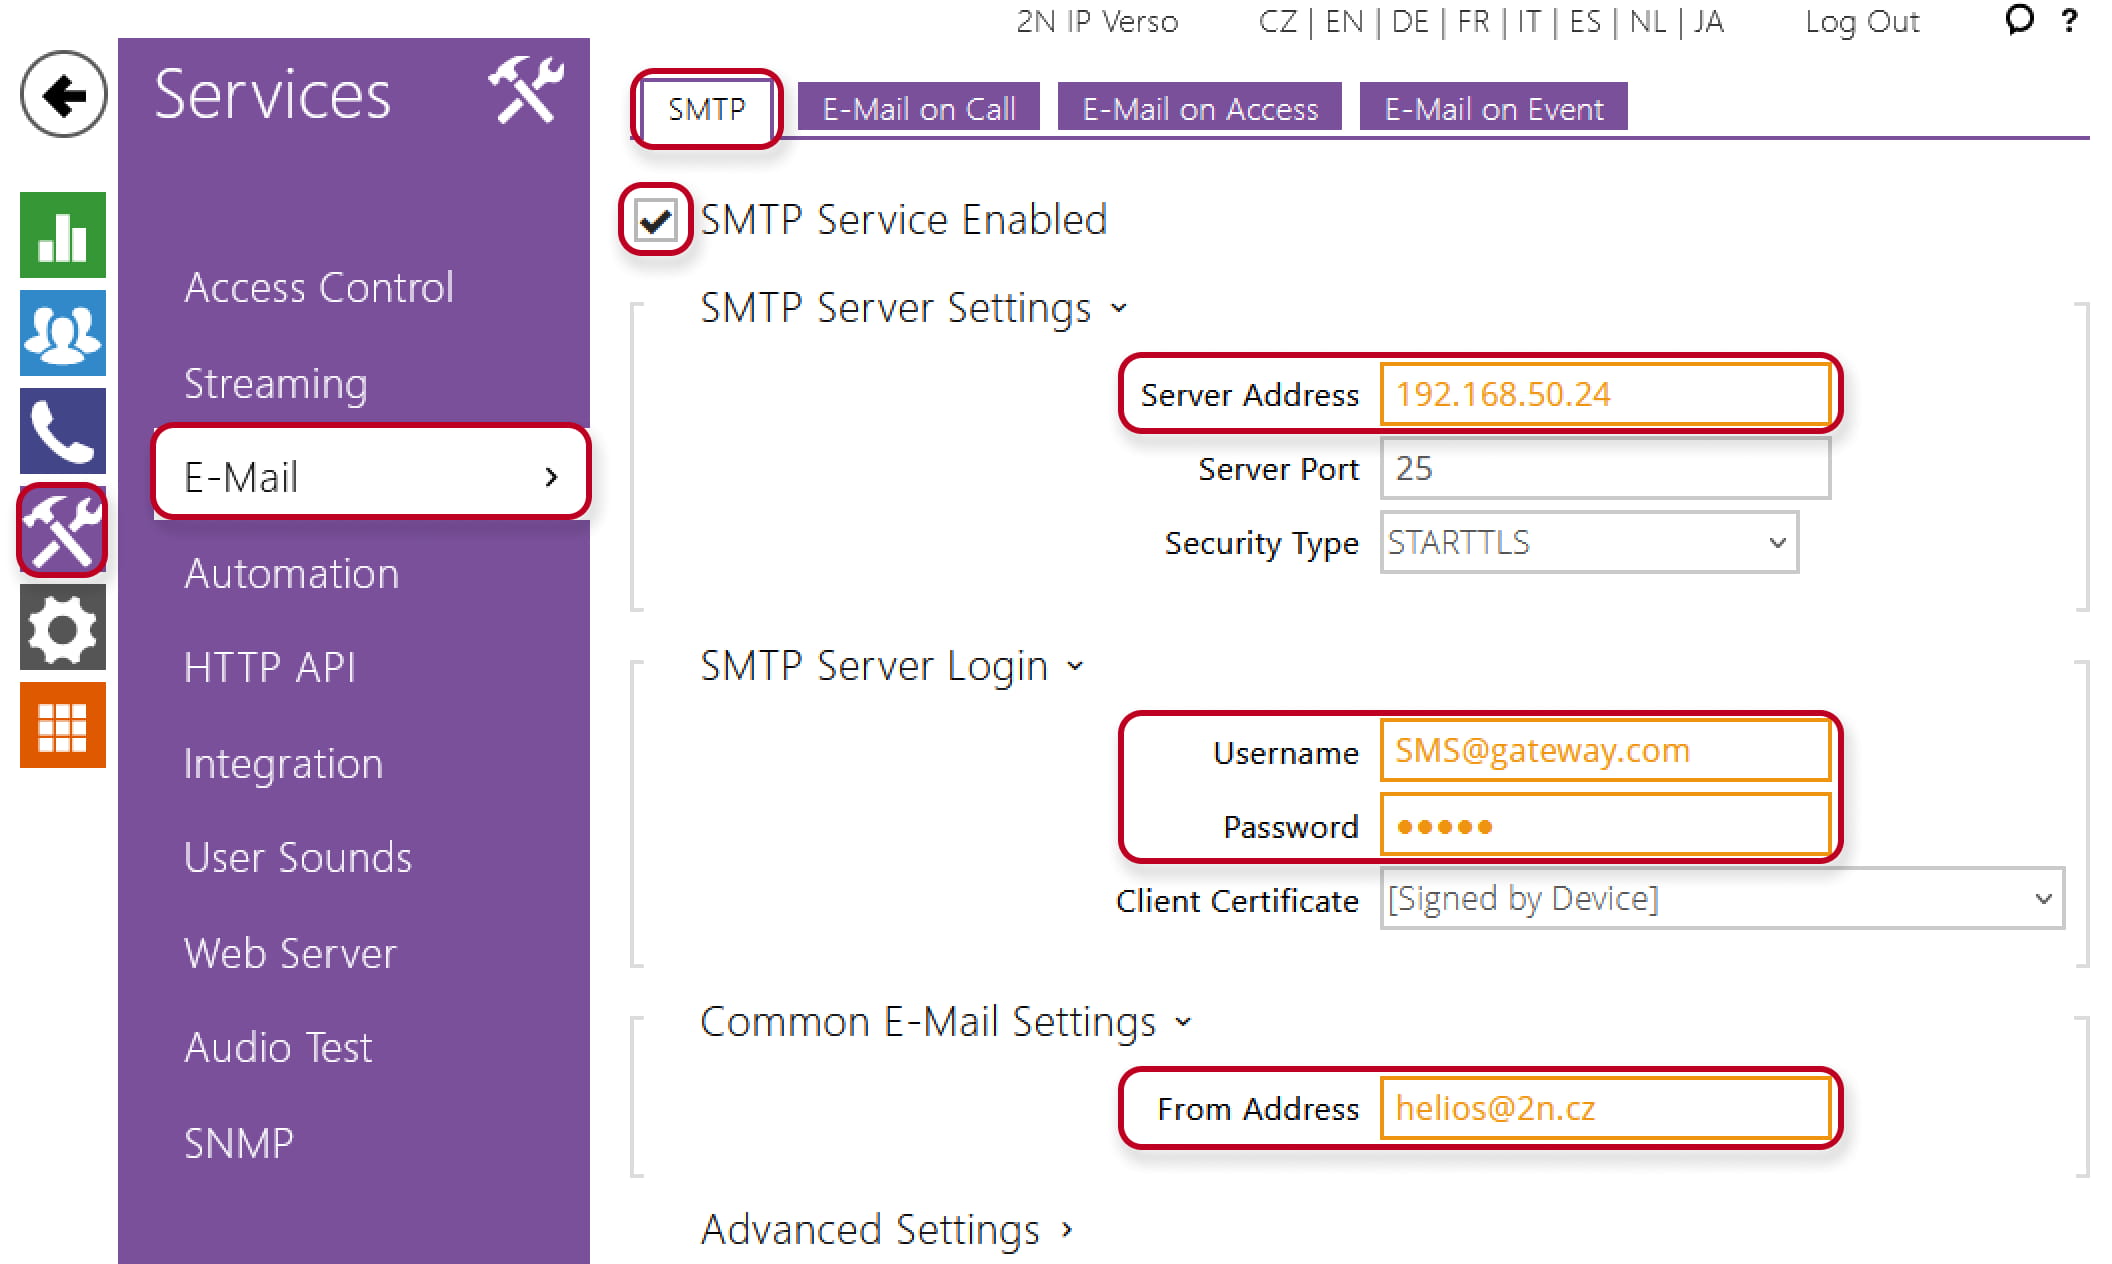Switch language to DE
Screen dimensions: 2112x1264
point(1410,22)
